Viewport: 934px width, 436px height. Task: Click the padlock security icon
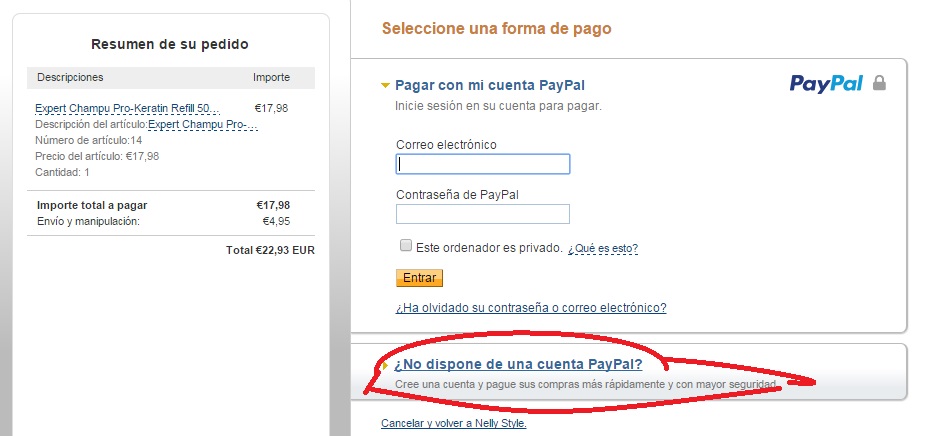pos(879,83)
